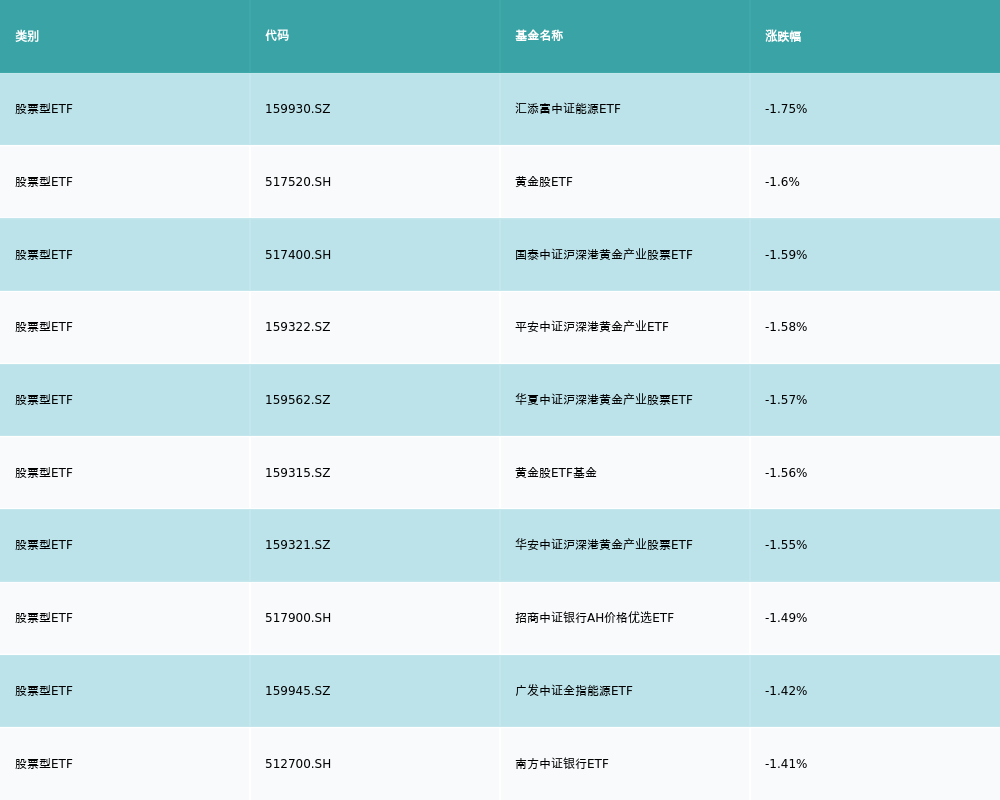Click the -1.57% change value

(x=786, y=400)
